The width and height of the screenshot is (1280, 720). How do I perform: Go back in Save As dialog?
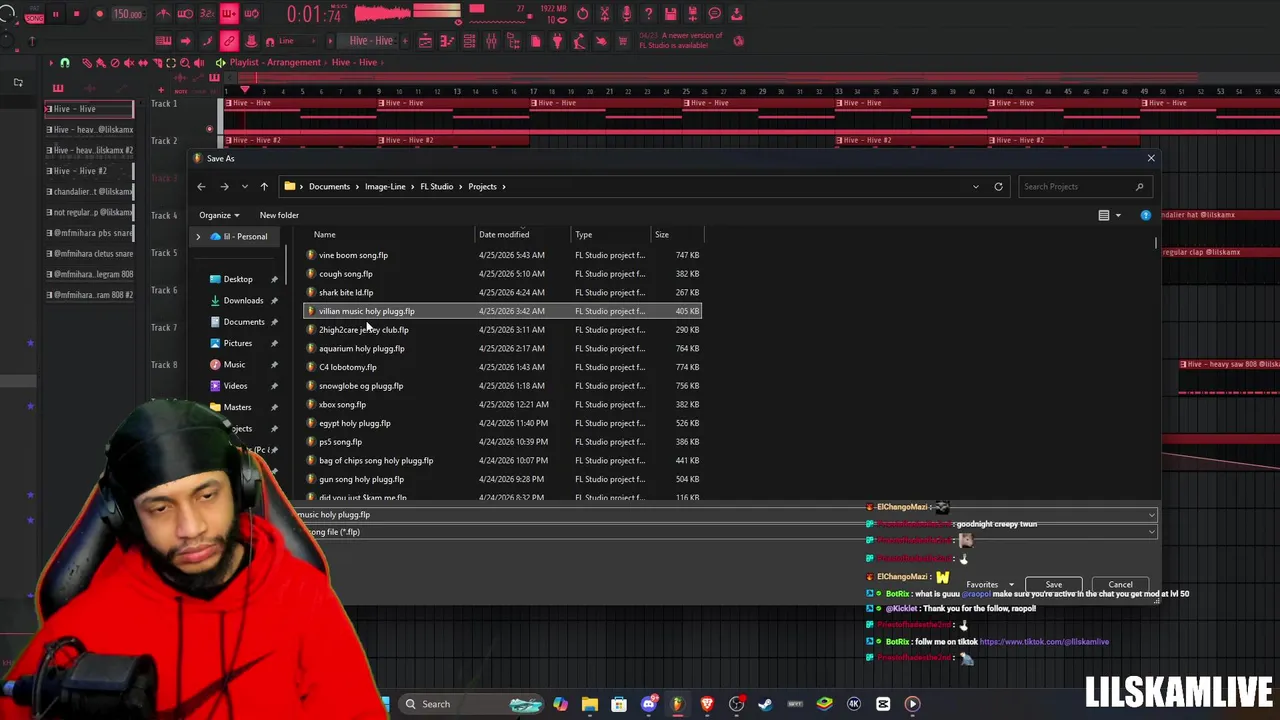click(x=201, y=186)
